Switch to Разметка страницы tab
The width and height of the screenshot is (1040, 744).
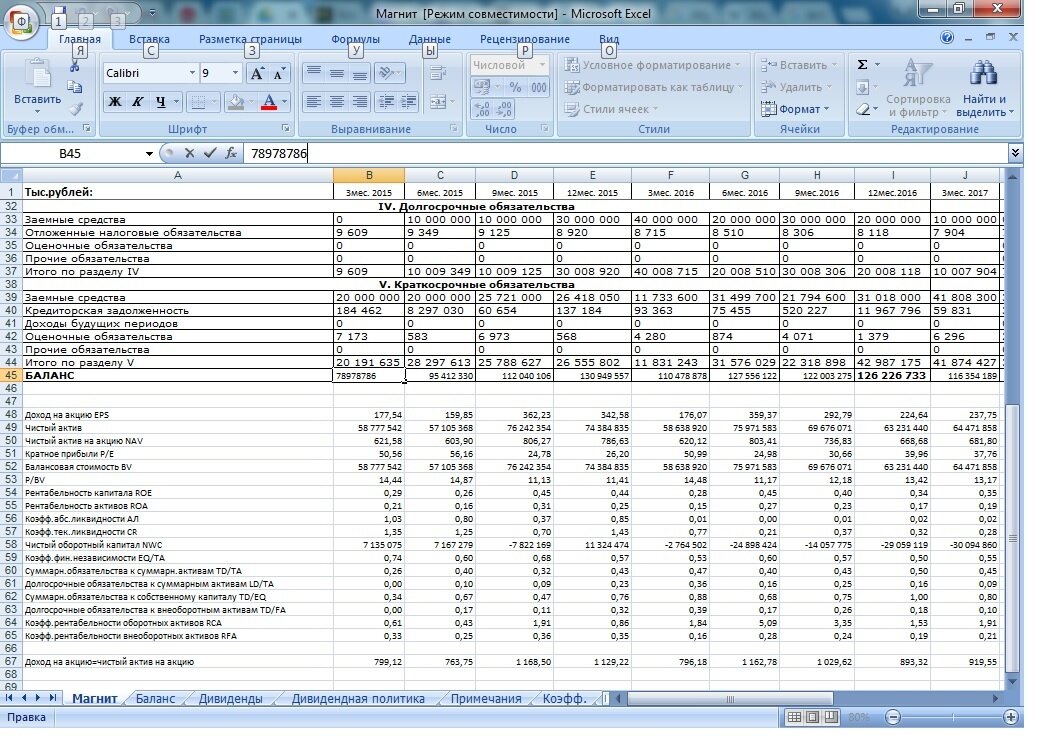click(x=250, y=39)
